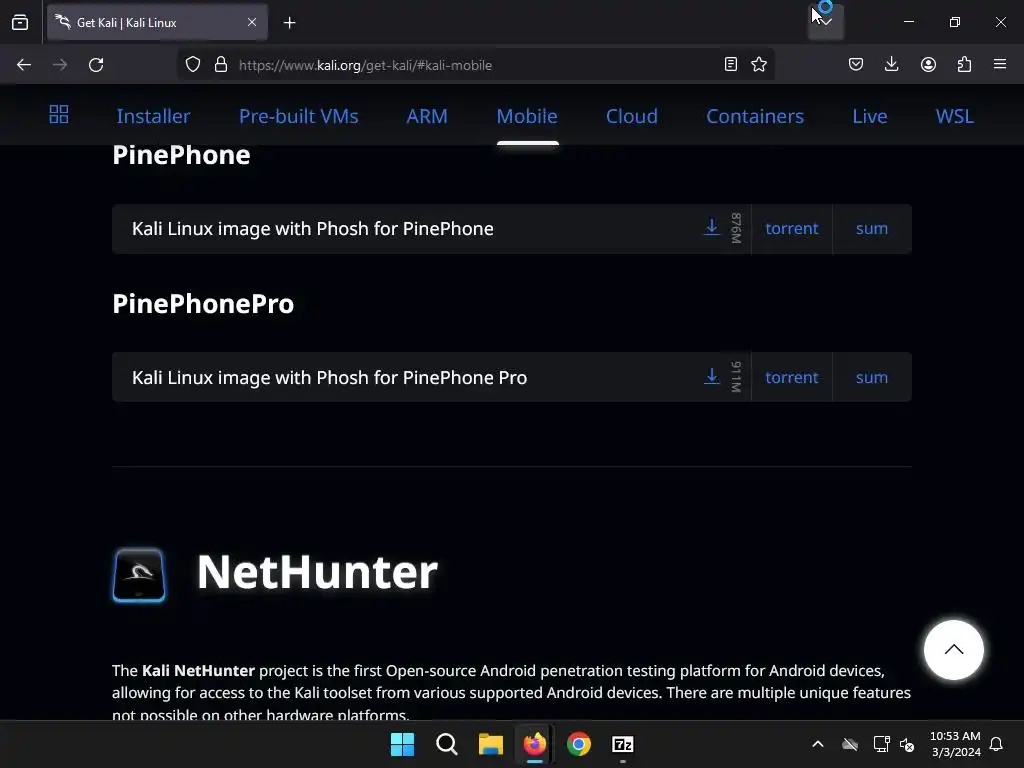Open the Windows Start menu
The width and height of the screenshot is (1024, 768).
click(402, 744)
